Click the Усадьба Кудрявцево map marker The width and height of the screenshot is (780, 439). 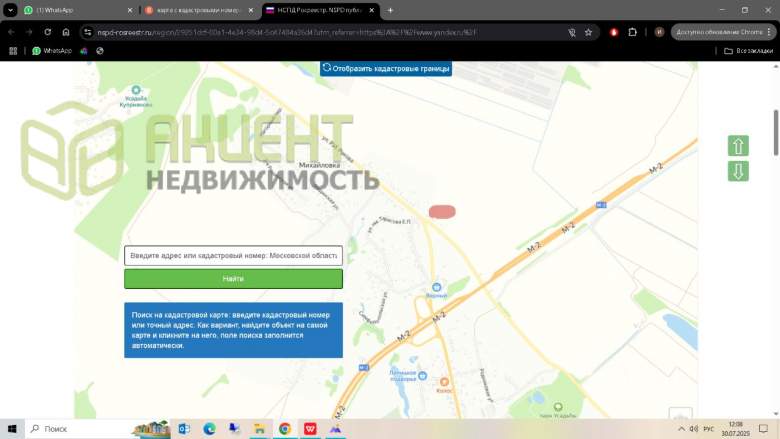(136, 90)
